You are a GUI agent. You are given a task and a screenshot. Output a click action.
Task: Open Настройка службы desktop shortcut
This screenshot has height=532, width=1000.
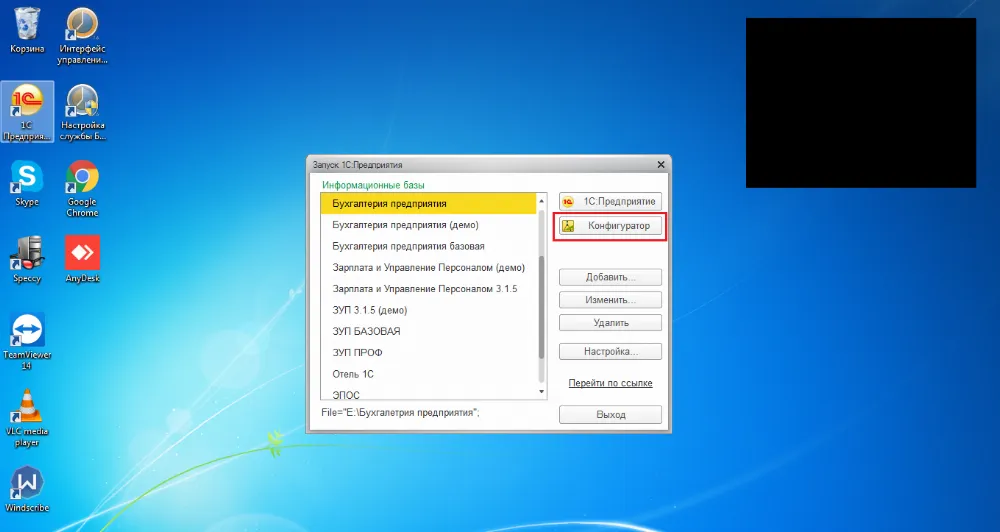click(x=82, y=112)
